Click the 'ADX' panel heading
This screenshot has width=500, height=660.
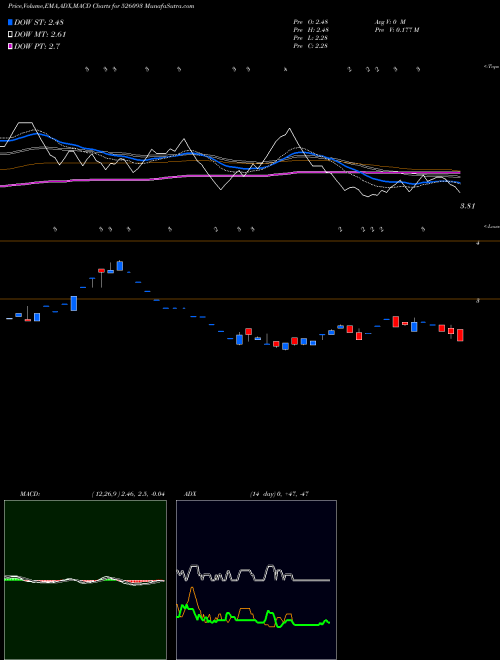[x=190, y=494]
